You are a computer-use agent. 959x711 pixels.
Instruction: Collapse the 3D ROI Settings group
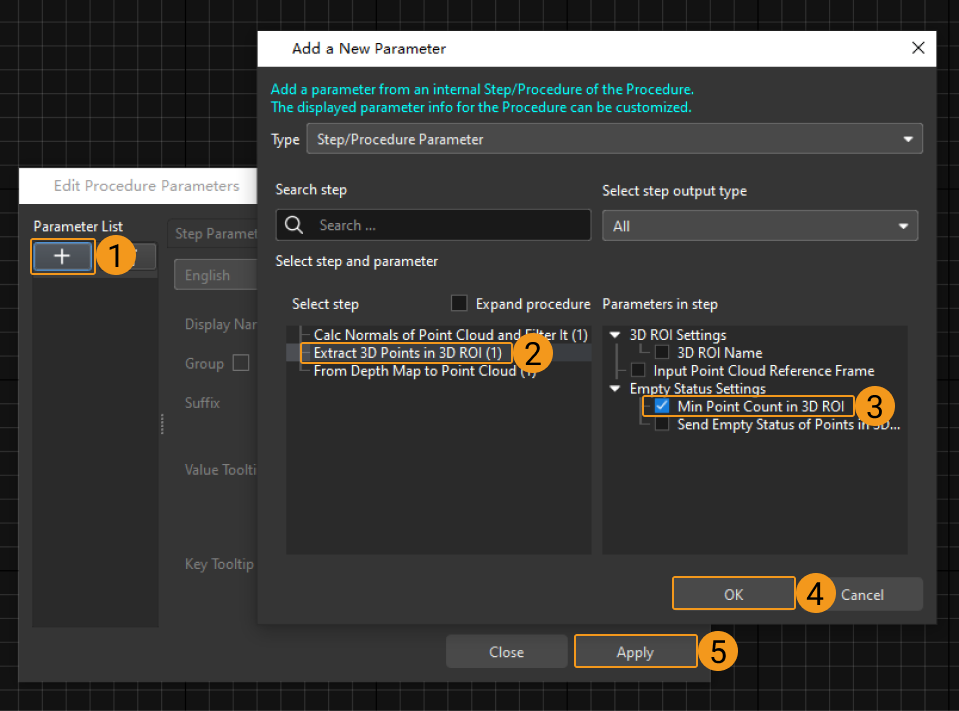[x=615, y=335]
